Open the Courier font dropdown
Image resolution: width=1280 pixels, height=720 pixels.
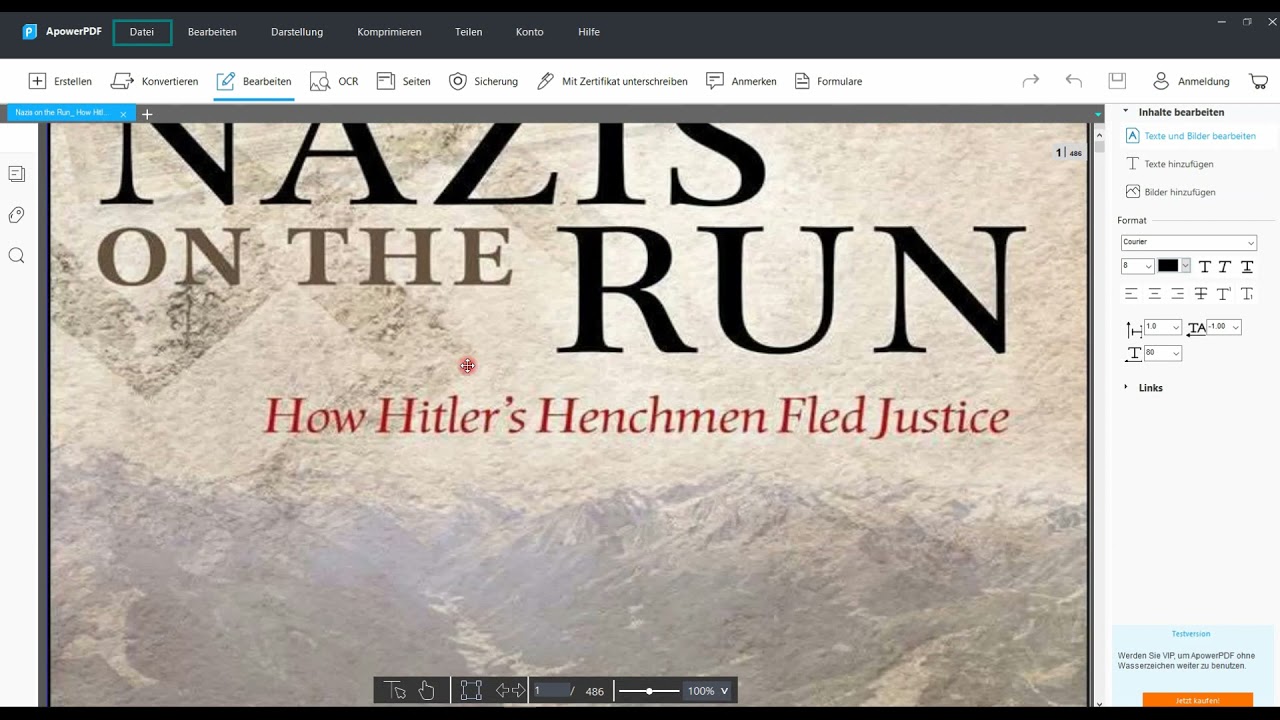click(x=1189, y=242)
